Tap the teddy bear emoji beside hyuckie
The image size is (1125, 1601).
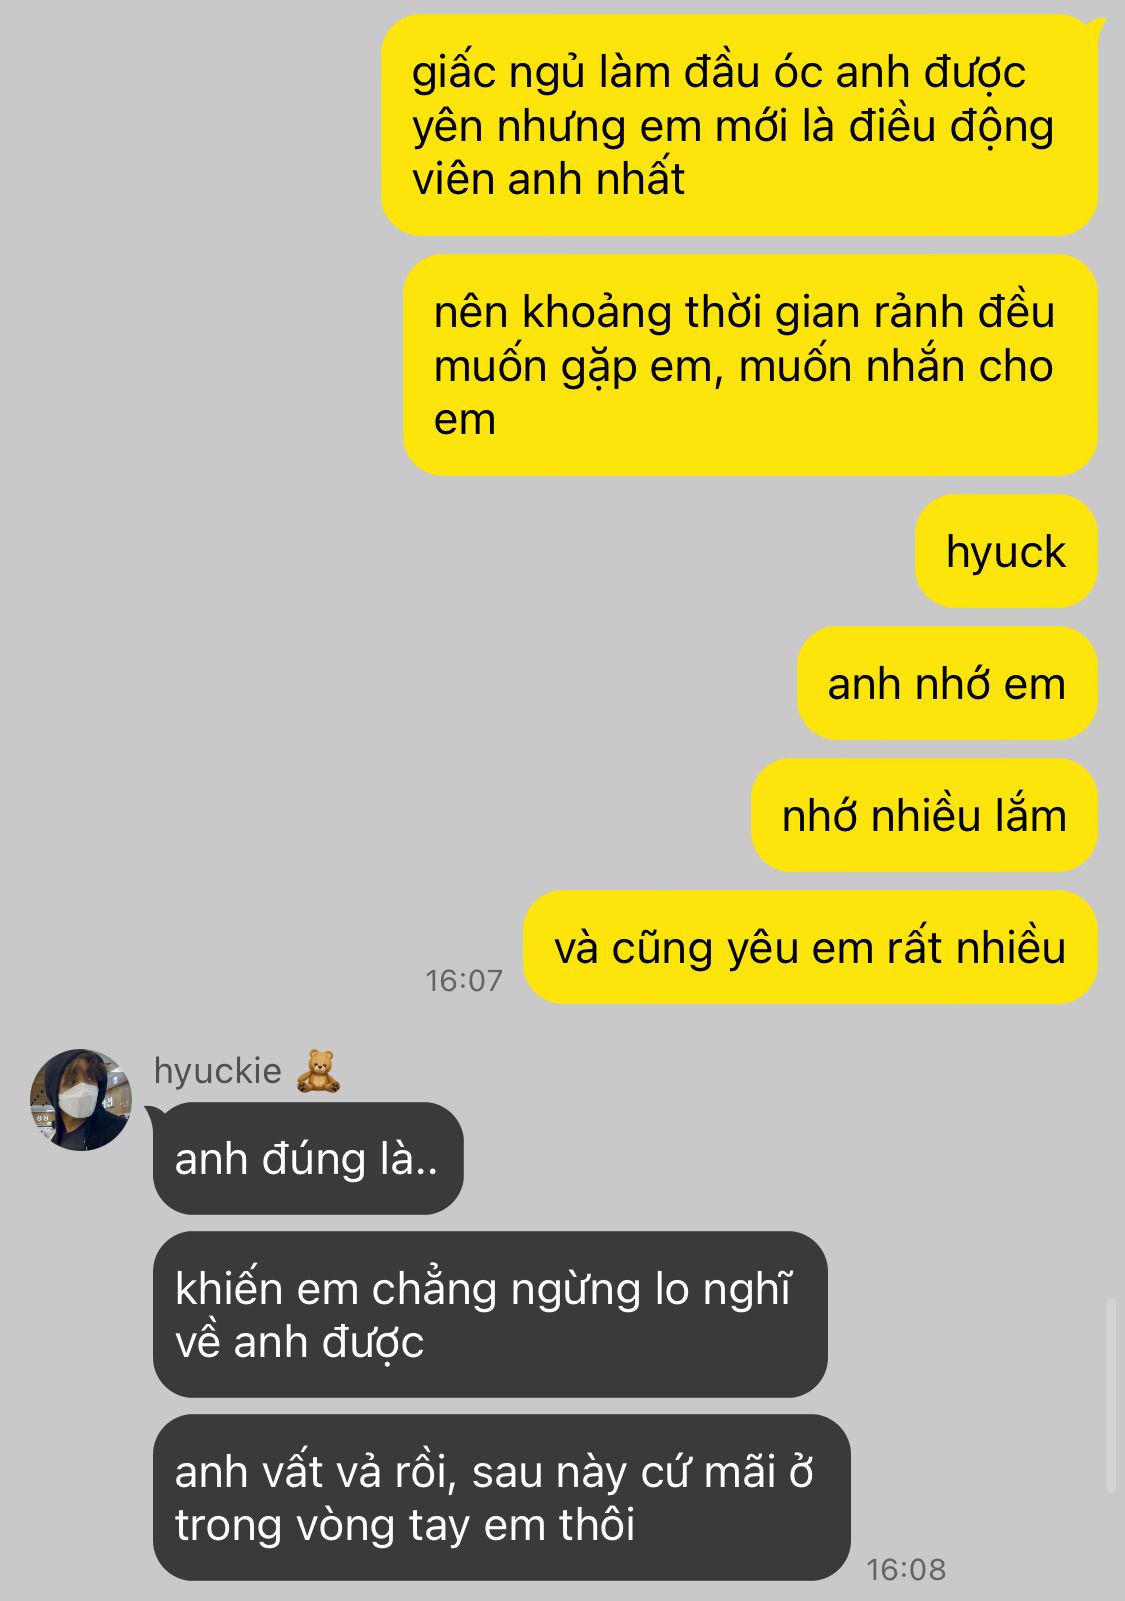(x=318, y=1071)
